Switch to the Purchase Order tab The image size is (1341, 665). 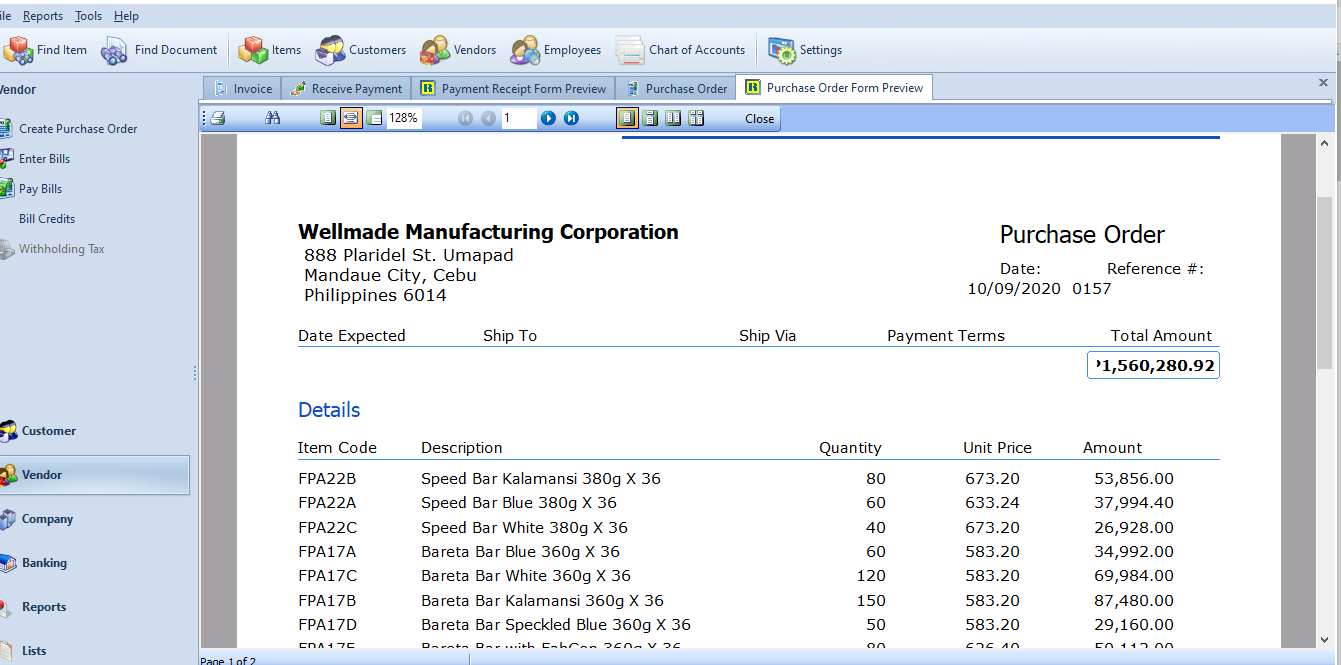pyautogui.click(x=676, y=88)
